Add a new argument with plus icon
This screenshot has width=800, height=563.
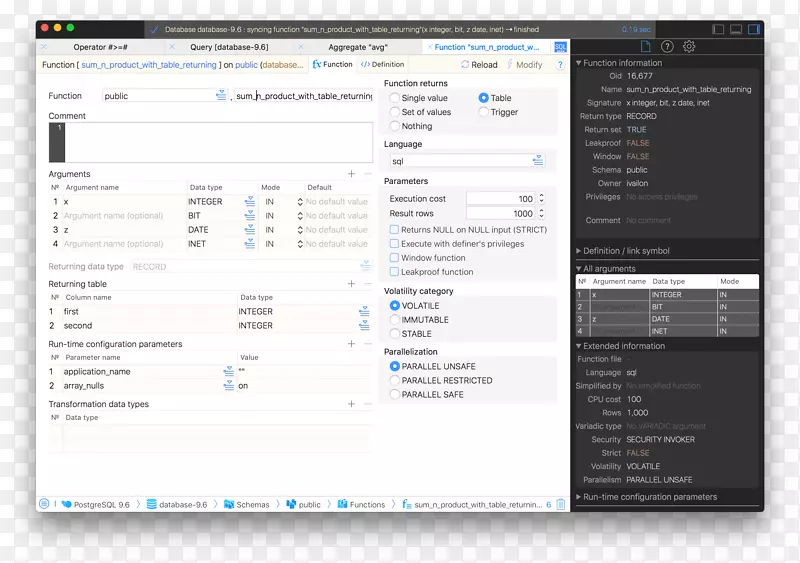pyautogui.click(x=351, y=174)
